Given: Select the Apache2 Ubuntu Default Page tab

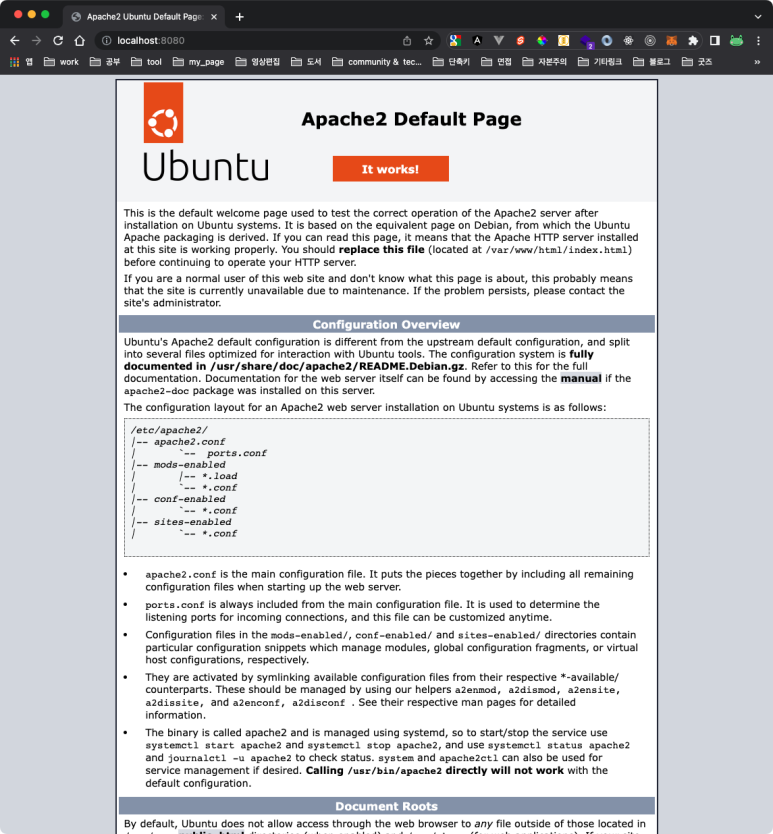Looking at the screenshot, I should click(144, 17).
